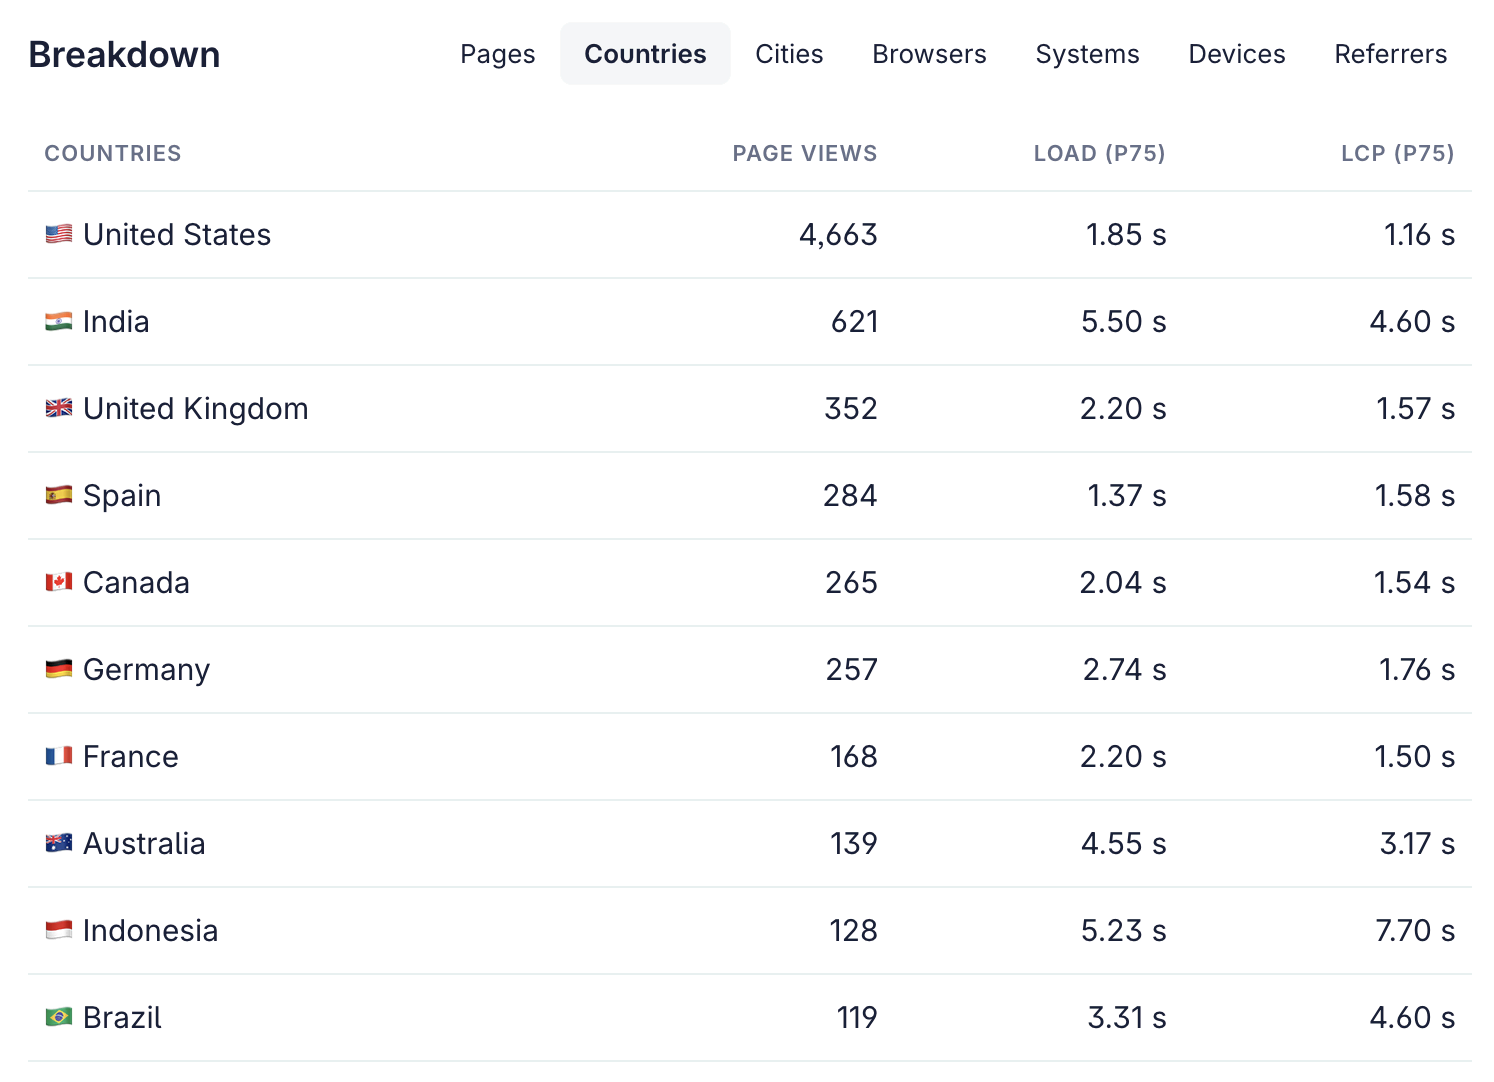Screen dimensions: 1494x1082
Task: Click the United States flag icon
Action: pos(59,234)
